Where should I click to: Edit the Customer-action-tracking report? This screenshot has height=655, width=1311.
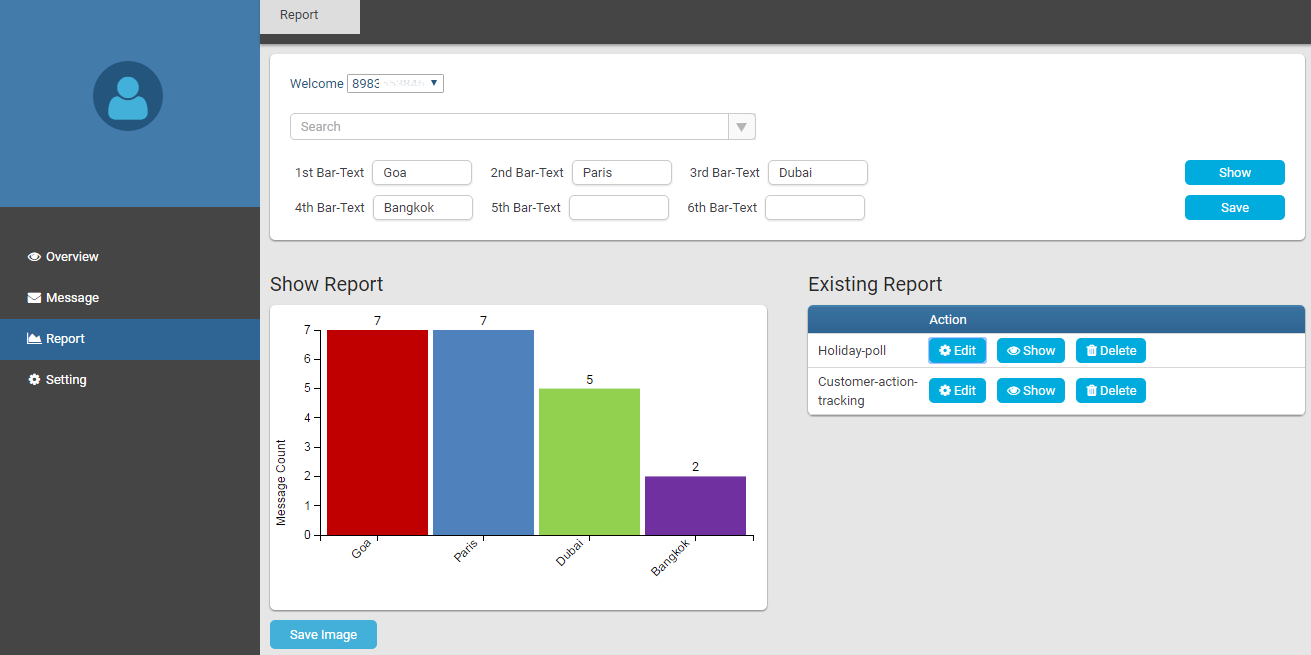(x=957, y=391)
